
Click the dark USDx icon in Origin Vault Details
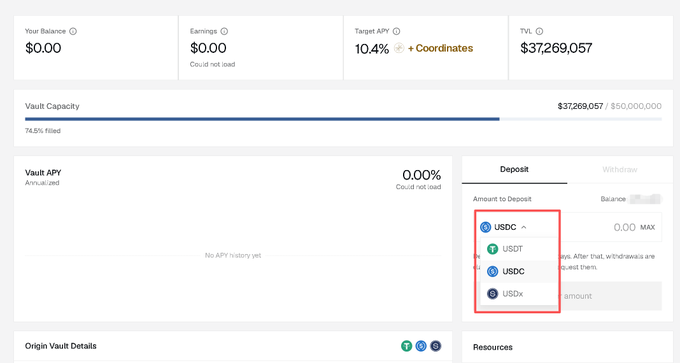pyautogui.click(x=435, y=346)
